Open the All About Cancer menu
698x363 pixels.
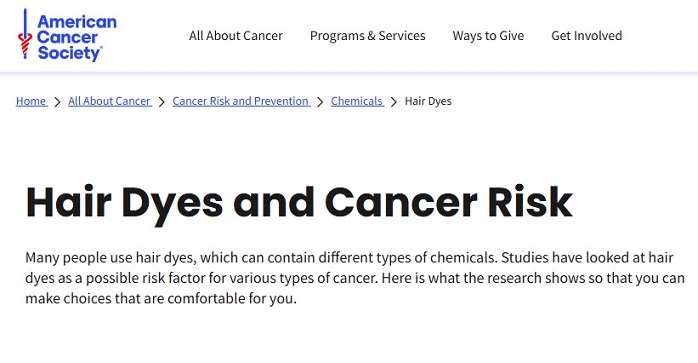(236, 36)
